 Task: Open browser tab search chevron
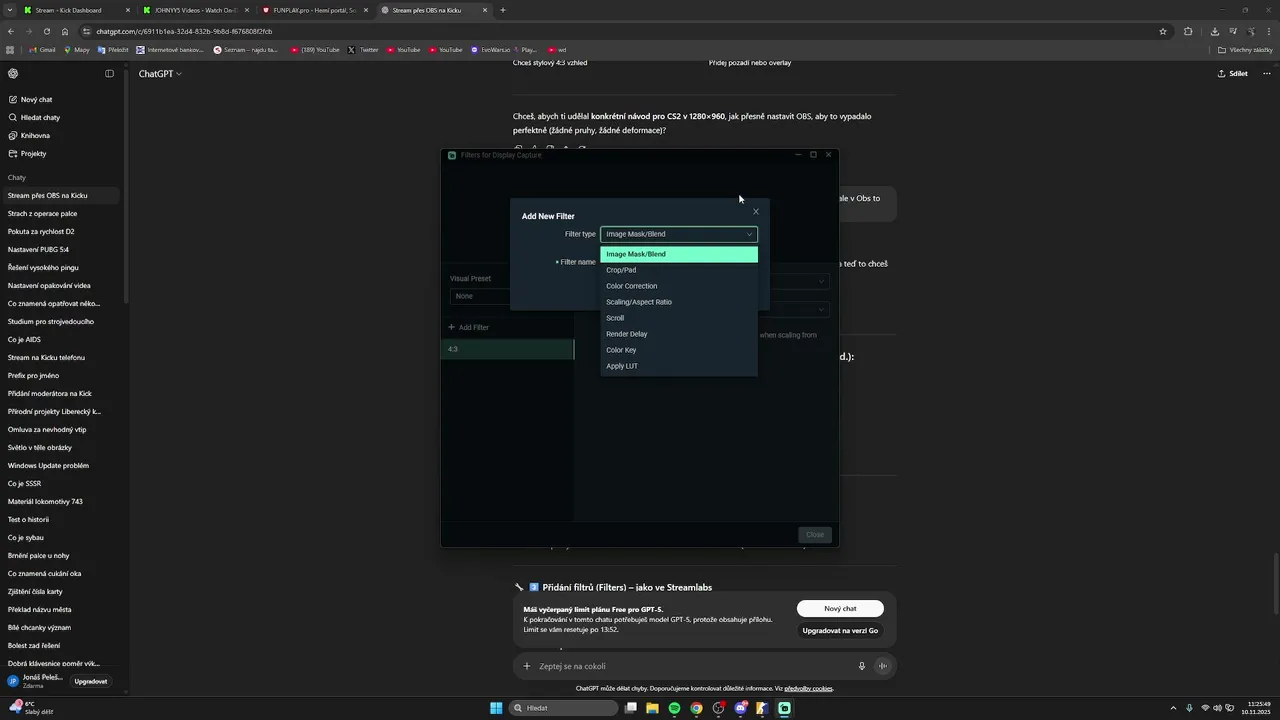pos(11,10)
